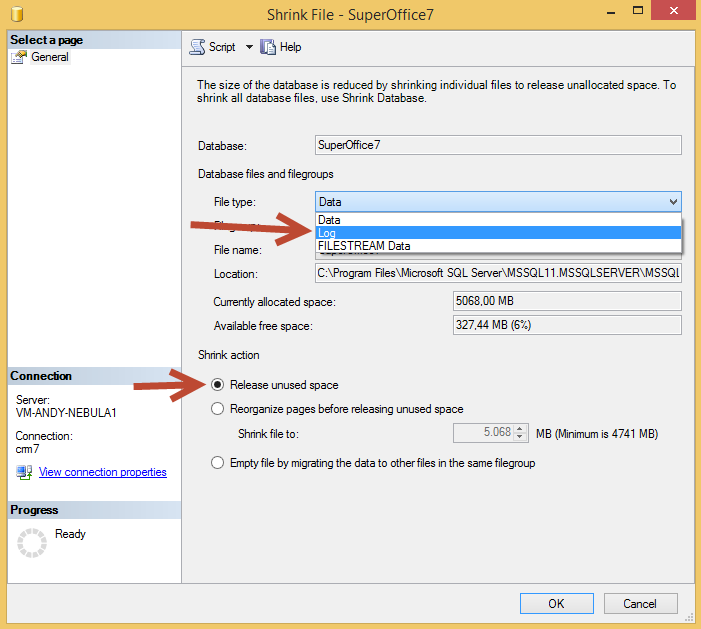Click the connection name crm7
This screenshot has width=701, height=629.
[27, 449]
